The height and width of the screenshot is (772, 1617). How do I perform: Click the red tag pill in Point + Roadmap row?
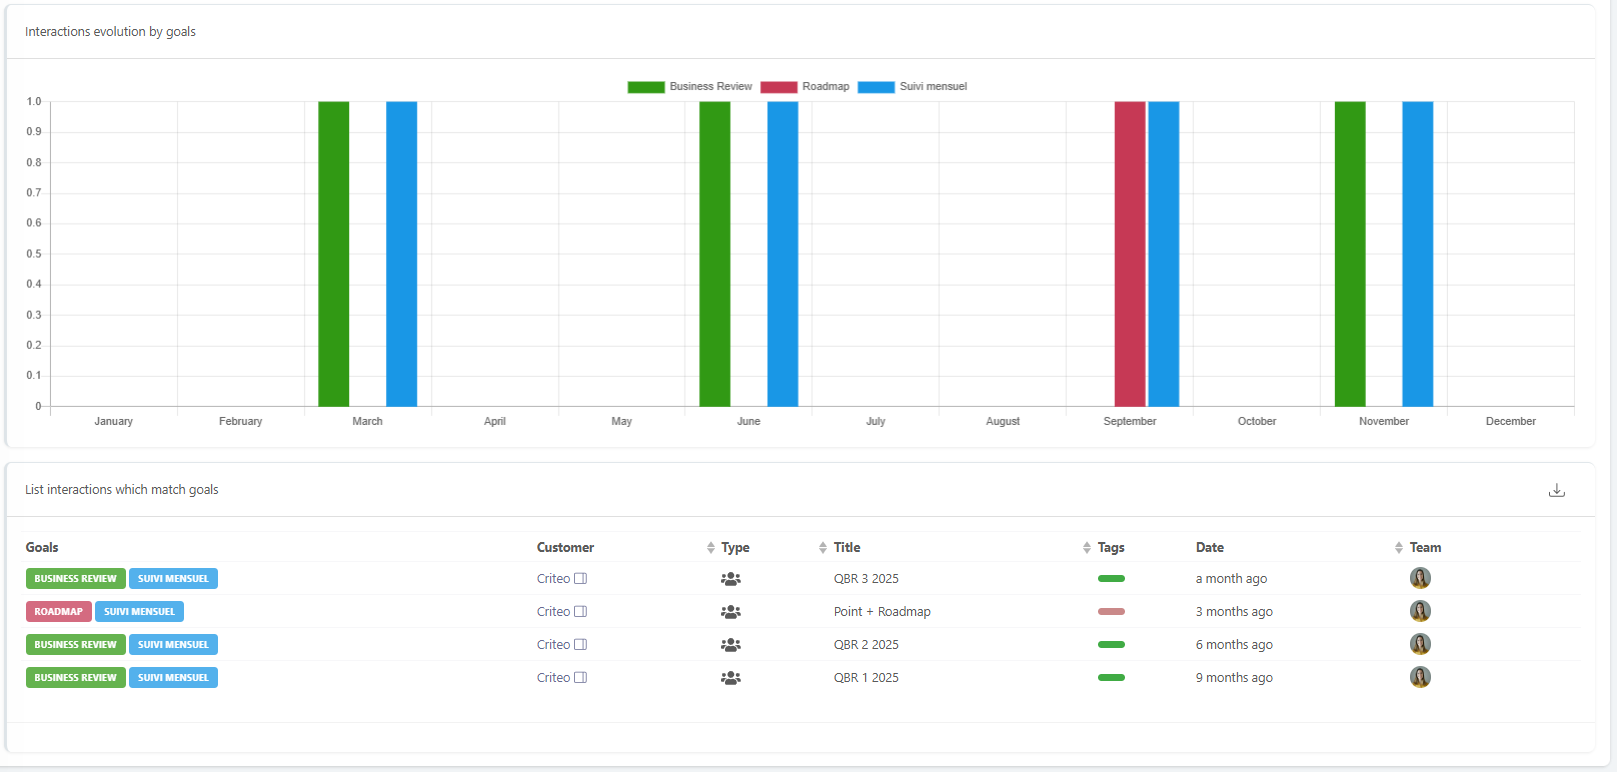click(1111, 612)
